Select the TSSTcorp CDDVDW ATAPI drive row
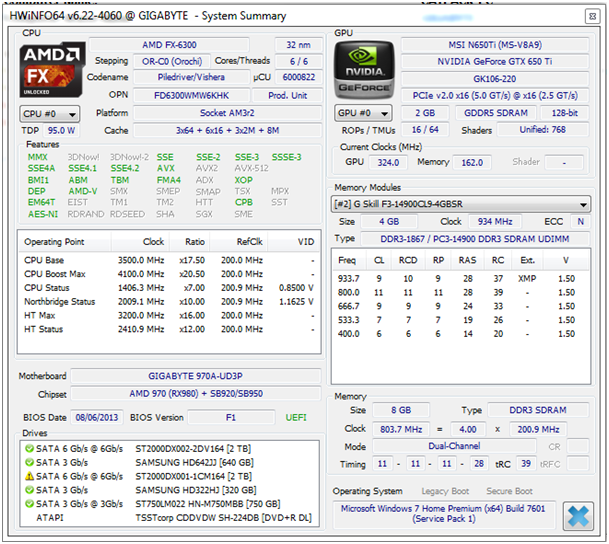The height and width of the screenshot is (544, 609). click(x=169, y=518)
